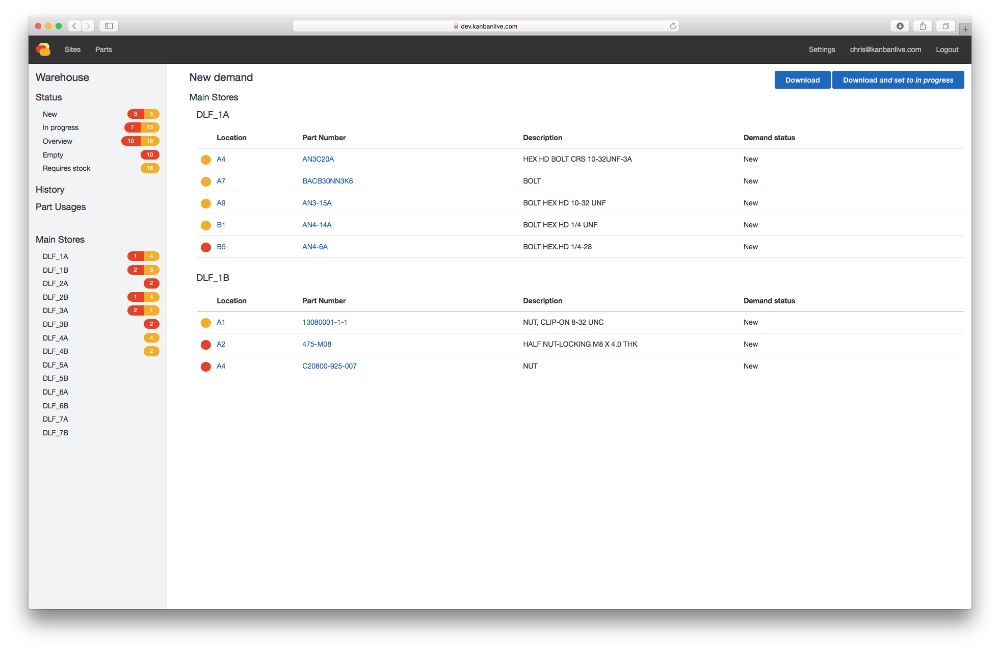Click the red status dot for location B5
This screenshot has height=650, width=1000.
point(206,247)
